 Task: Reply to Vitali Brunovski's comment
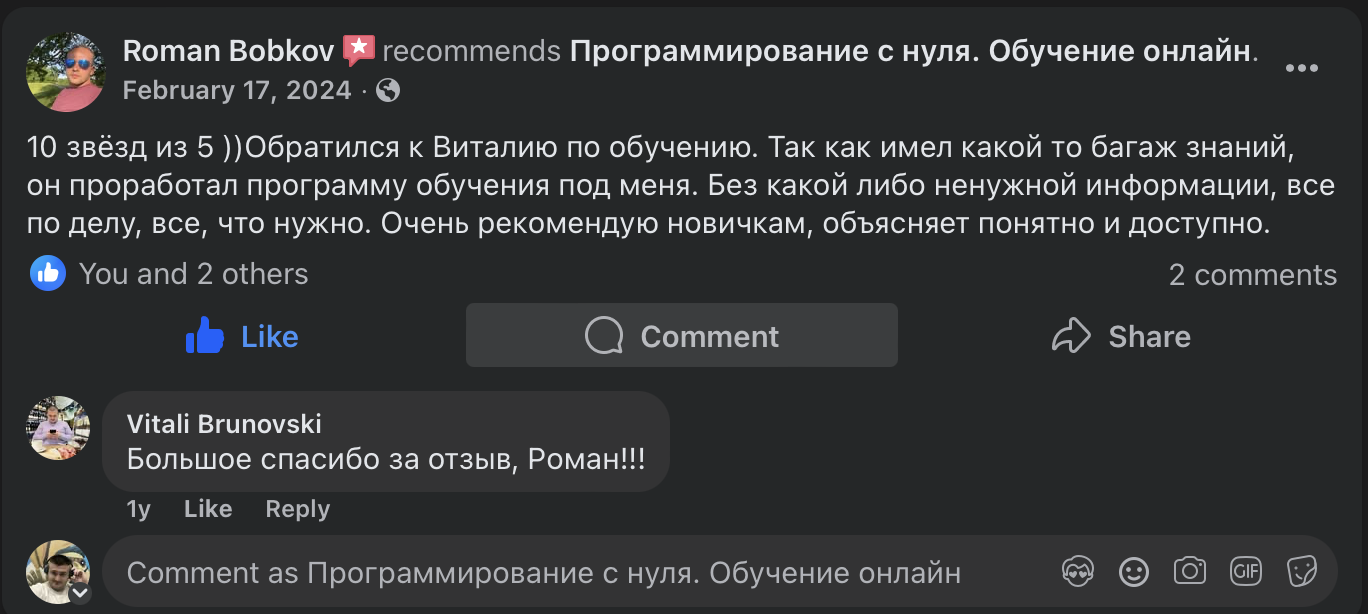[x=296, y=508]
